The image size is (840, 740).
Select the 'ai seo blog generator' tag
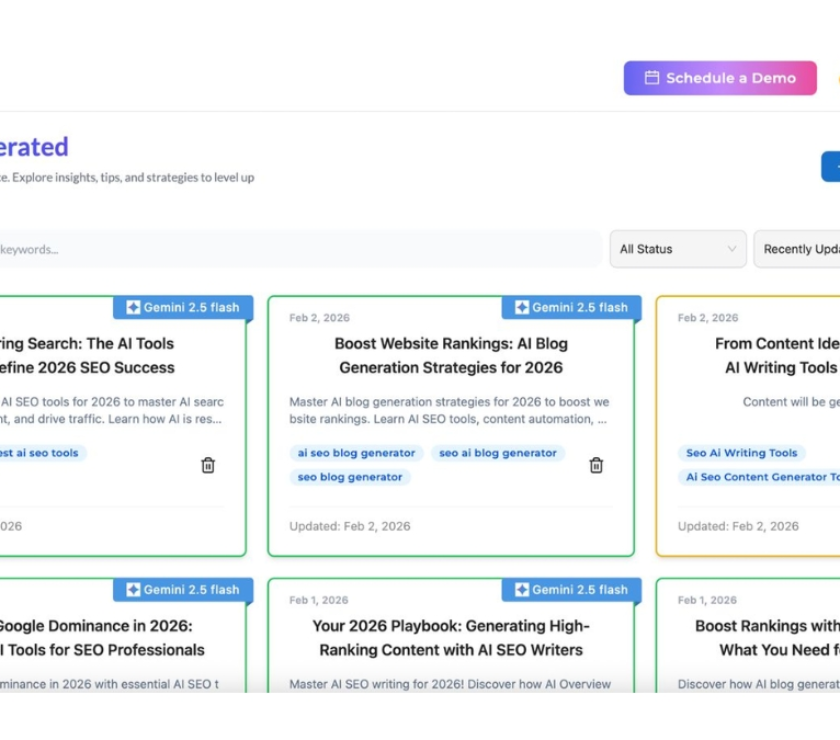(x=356, y=453)
